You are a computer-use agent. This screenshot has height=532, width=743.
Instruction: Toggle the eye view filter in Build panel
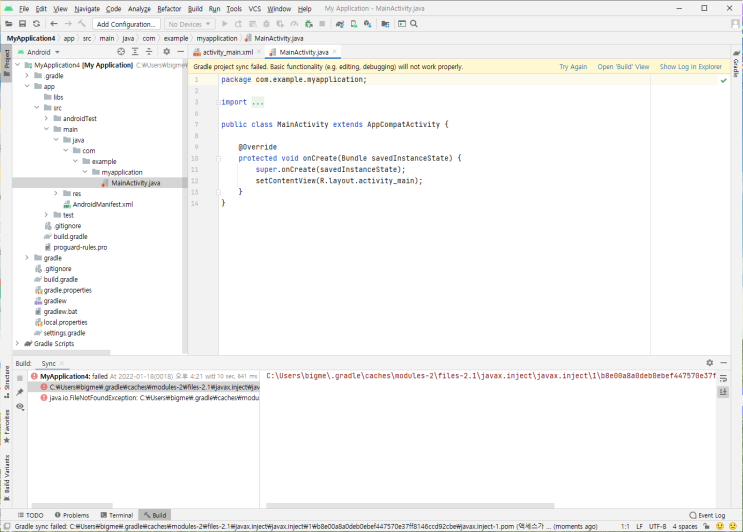tap(20, 406)
